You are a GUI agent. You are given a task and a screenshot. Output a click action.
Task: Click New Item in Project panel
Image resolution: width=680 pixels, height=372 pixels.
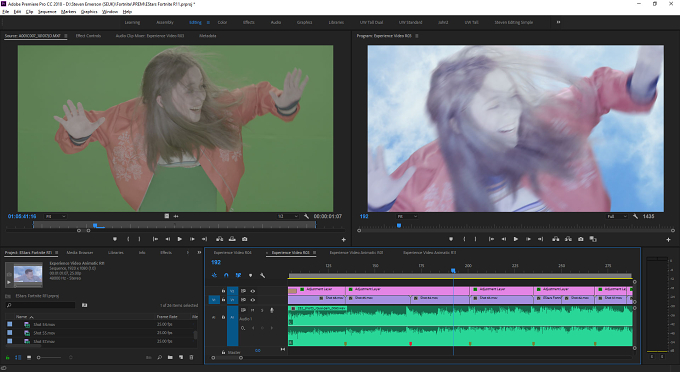pyautogui.click(x=180, y=357)
